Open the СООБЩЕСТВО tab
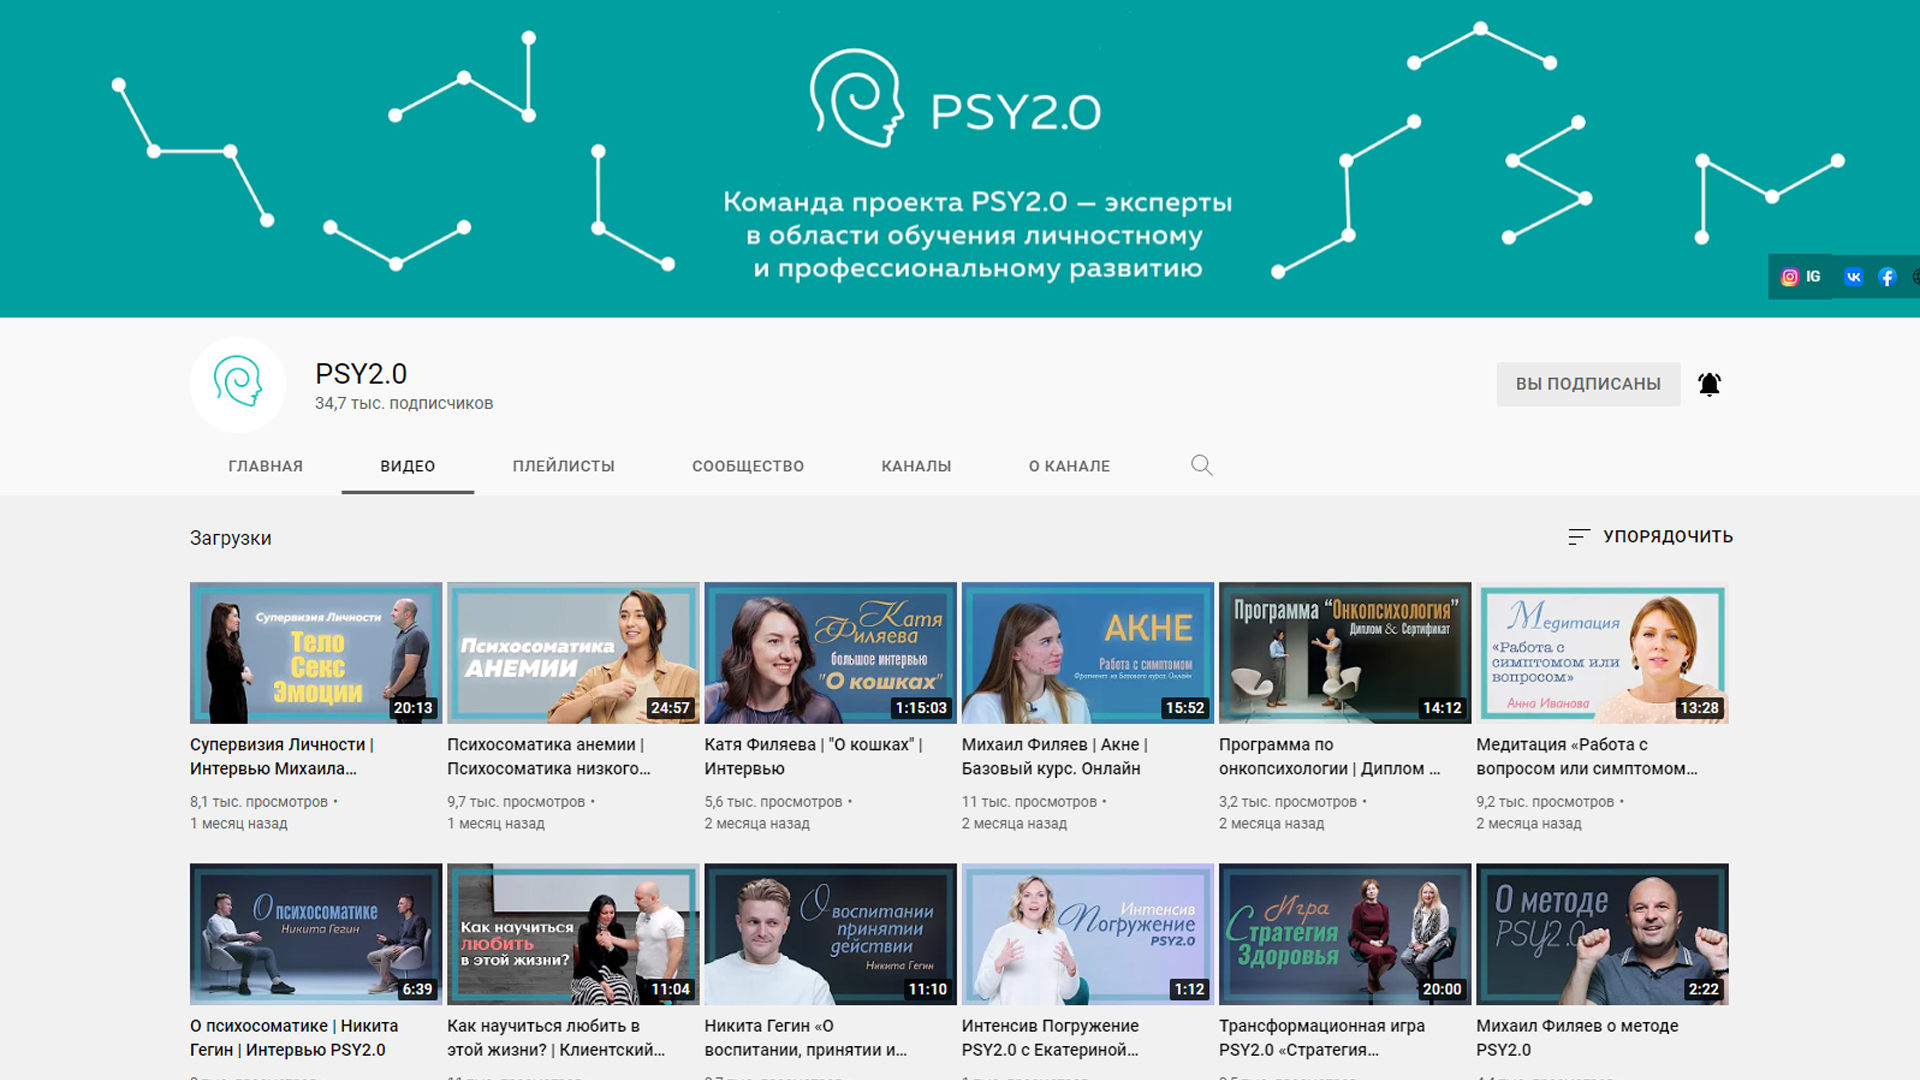 coord(748,466)
